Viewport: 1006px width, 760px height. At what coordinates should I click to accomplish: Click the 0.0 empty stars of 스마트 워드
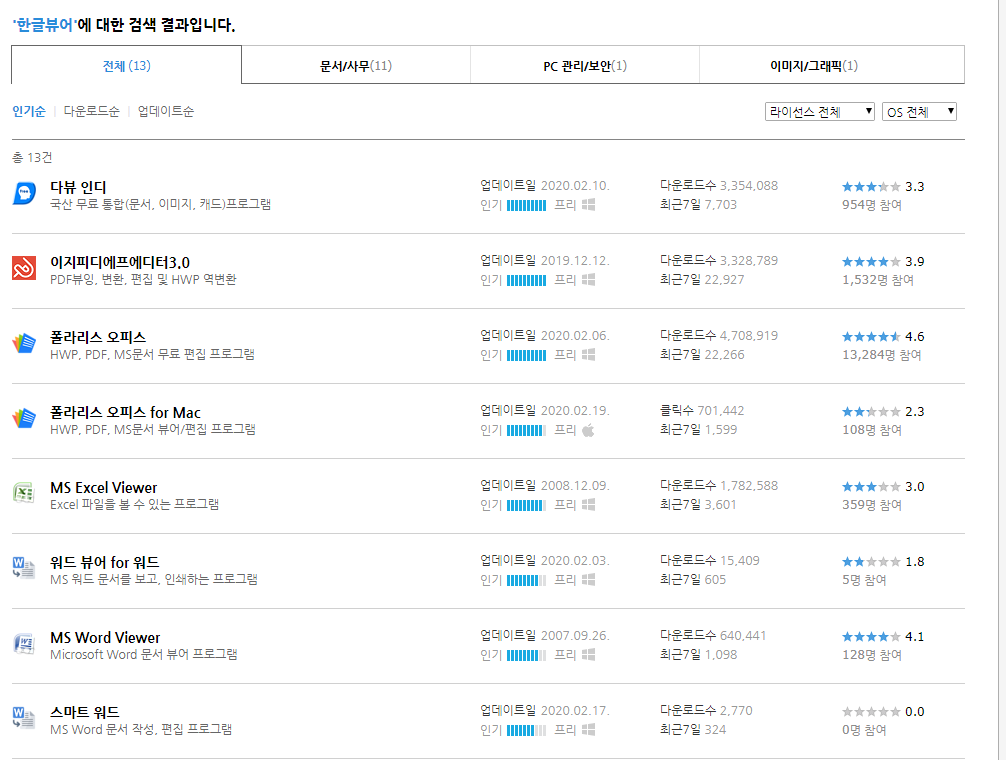click(x=871, y=712)
